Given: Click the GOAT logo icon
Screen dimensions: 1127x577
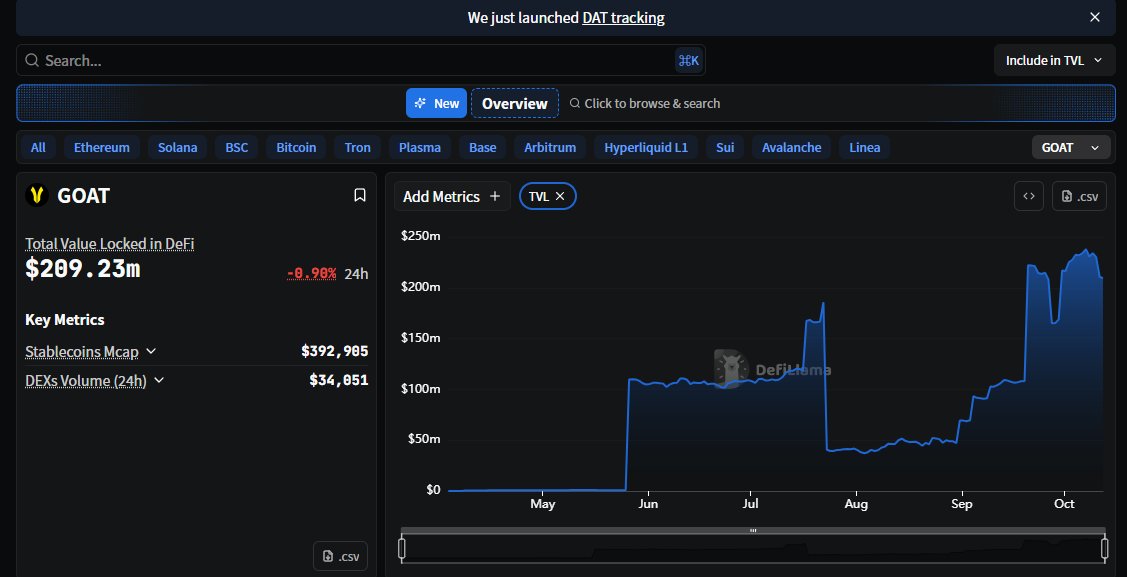Looking at the screenshot, I should [x=37, y=195].
